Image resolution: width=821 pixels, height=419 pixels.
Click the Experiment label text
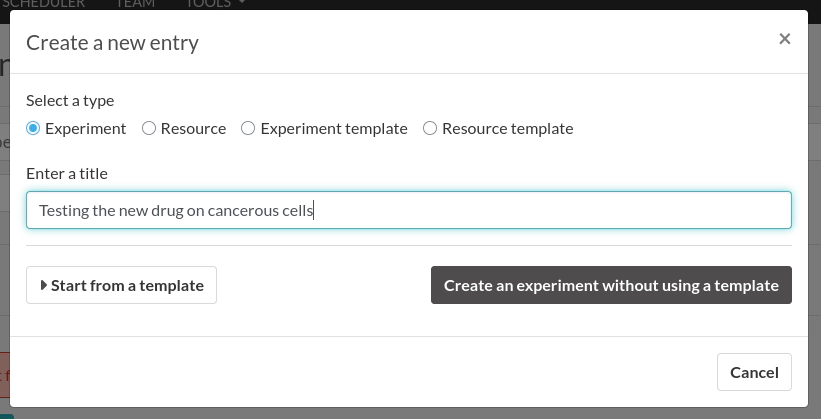pyautogui.click(x=85, y=128)
